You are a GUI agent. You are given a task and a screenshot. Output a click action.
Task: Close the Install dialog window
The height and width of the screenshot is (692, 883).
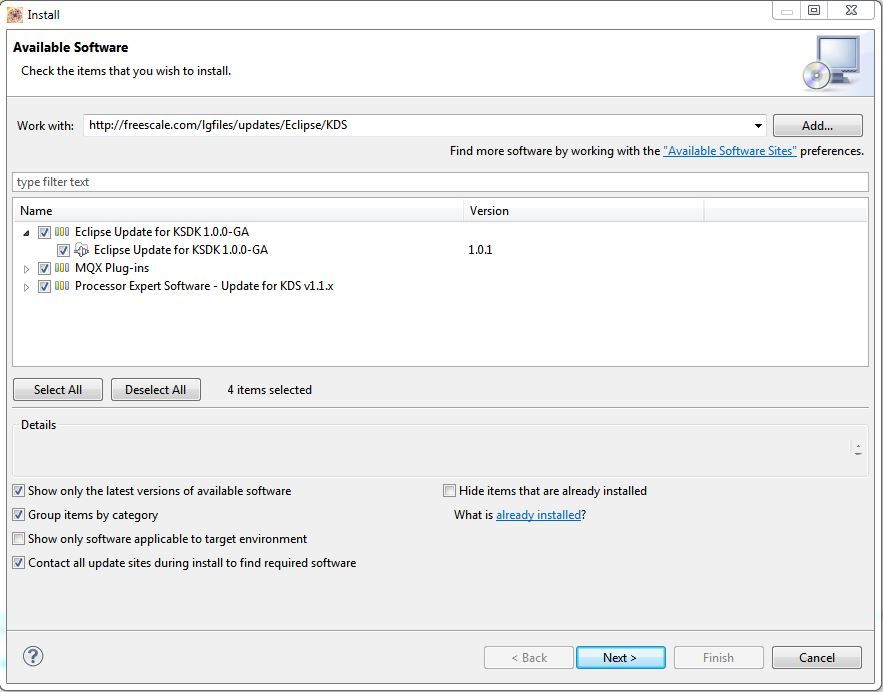coord(851,10)
